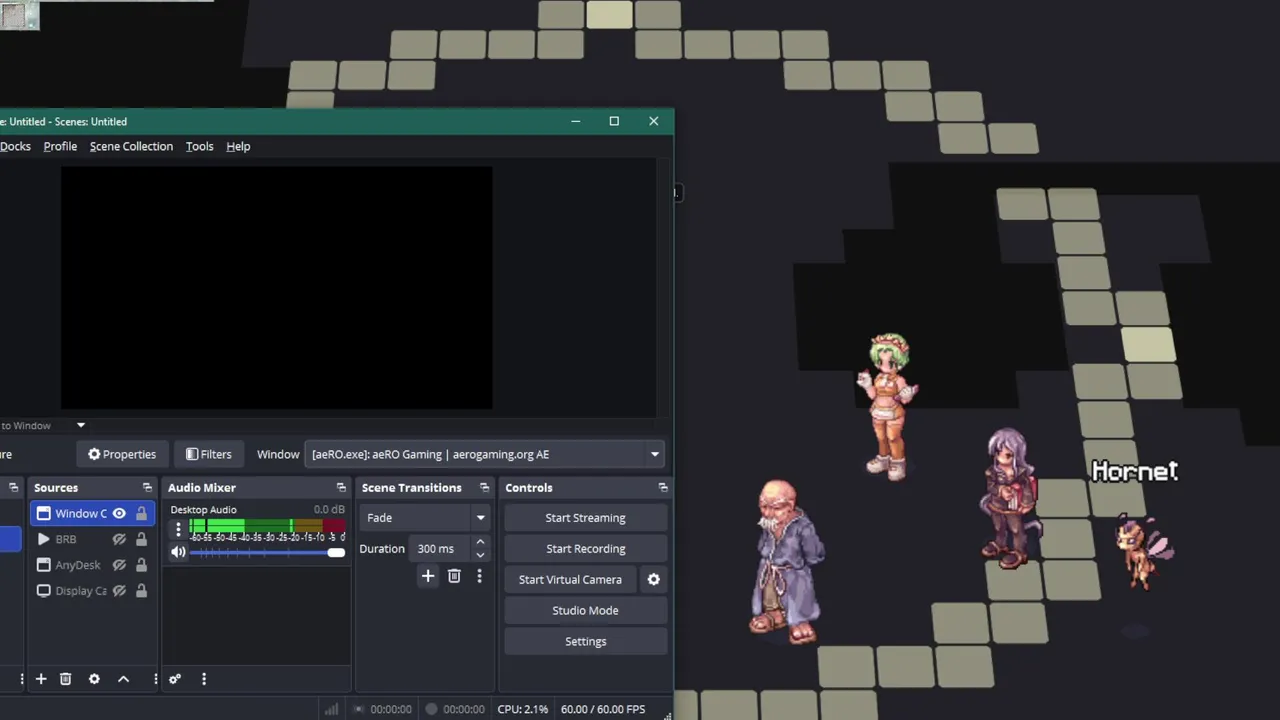
Task: Open Properties for the selected source
Action: coord(122,454)
